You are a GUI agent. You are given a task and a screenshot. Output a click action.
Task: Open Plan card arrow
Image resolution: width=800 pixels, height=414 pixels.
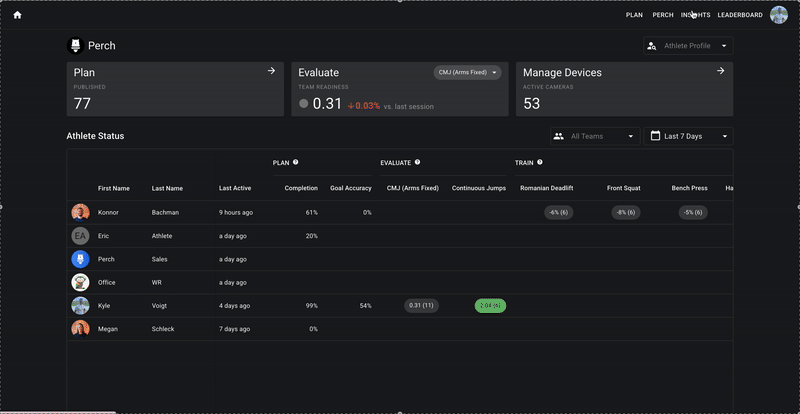click(271, 71)
